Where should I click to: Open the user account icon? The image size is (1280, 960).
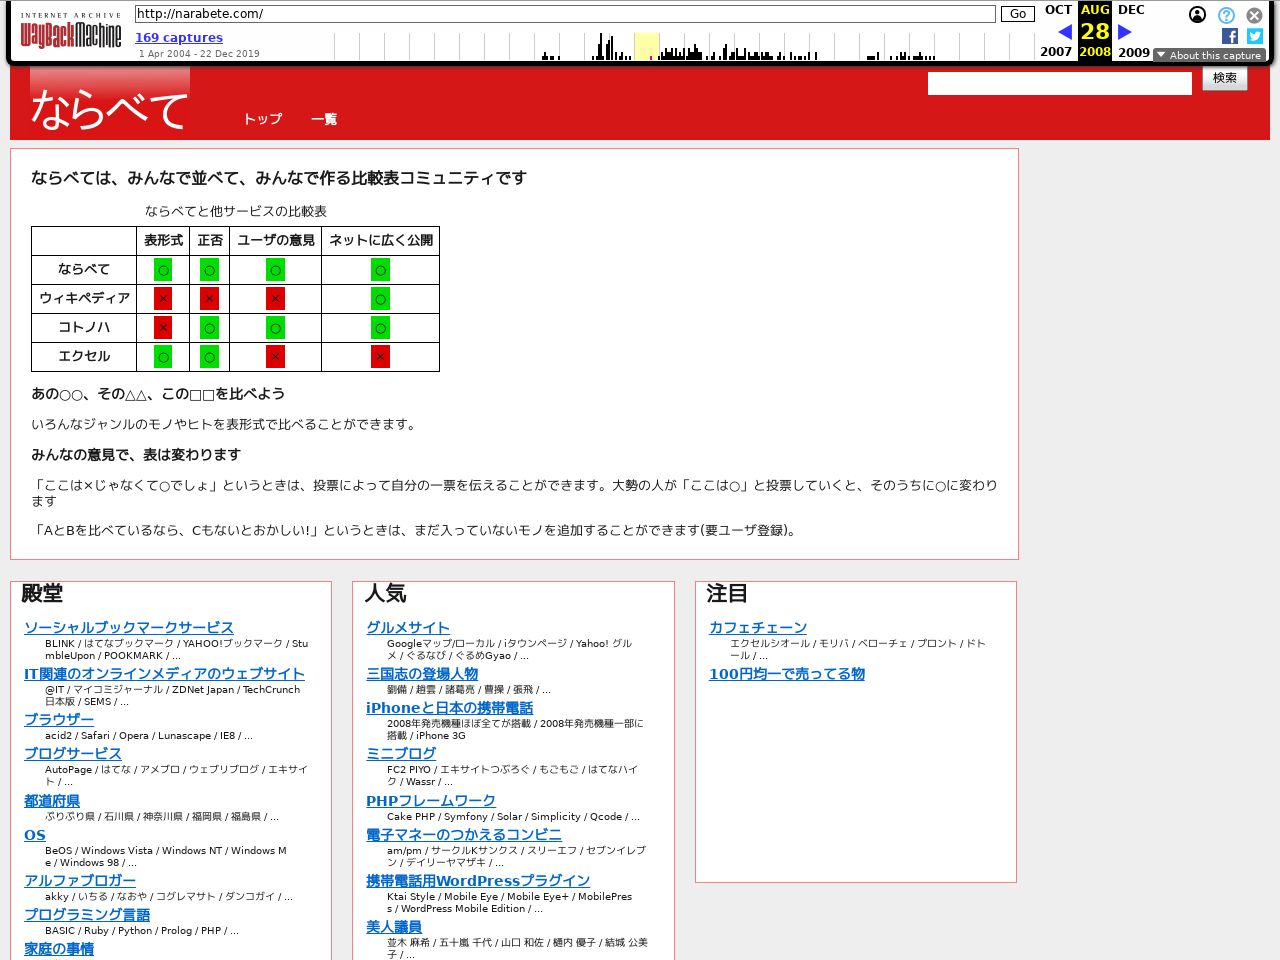click(1197, 15)
